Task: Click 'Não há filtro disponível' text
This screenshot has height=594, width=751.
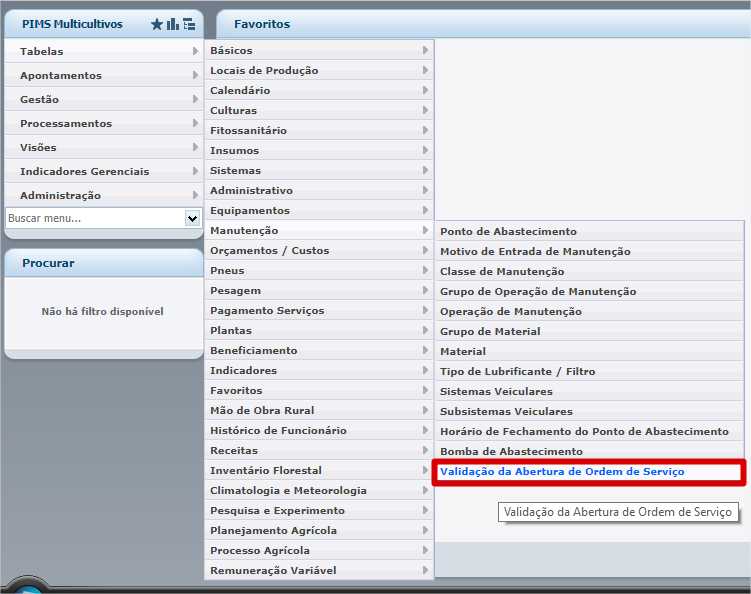Action: (102, 311)
